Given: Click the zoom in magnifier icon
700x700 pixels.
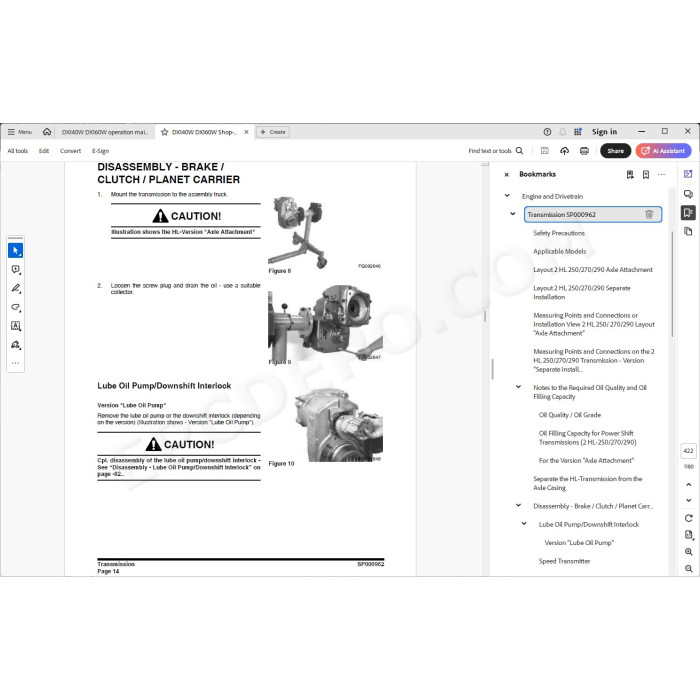Looking at the screenshot, I should [x=688, y=552].
